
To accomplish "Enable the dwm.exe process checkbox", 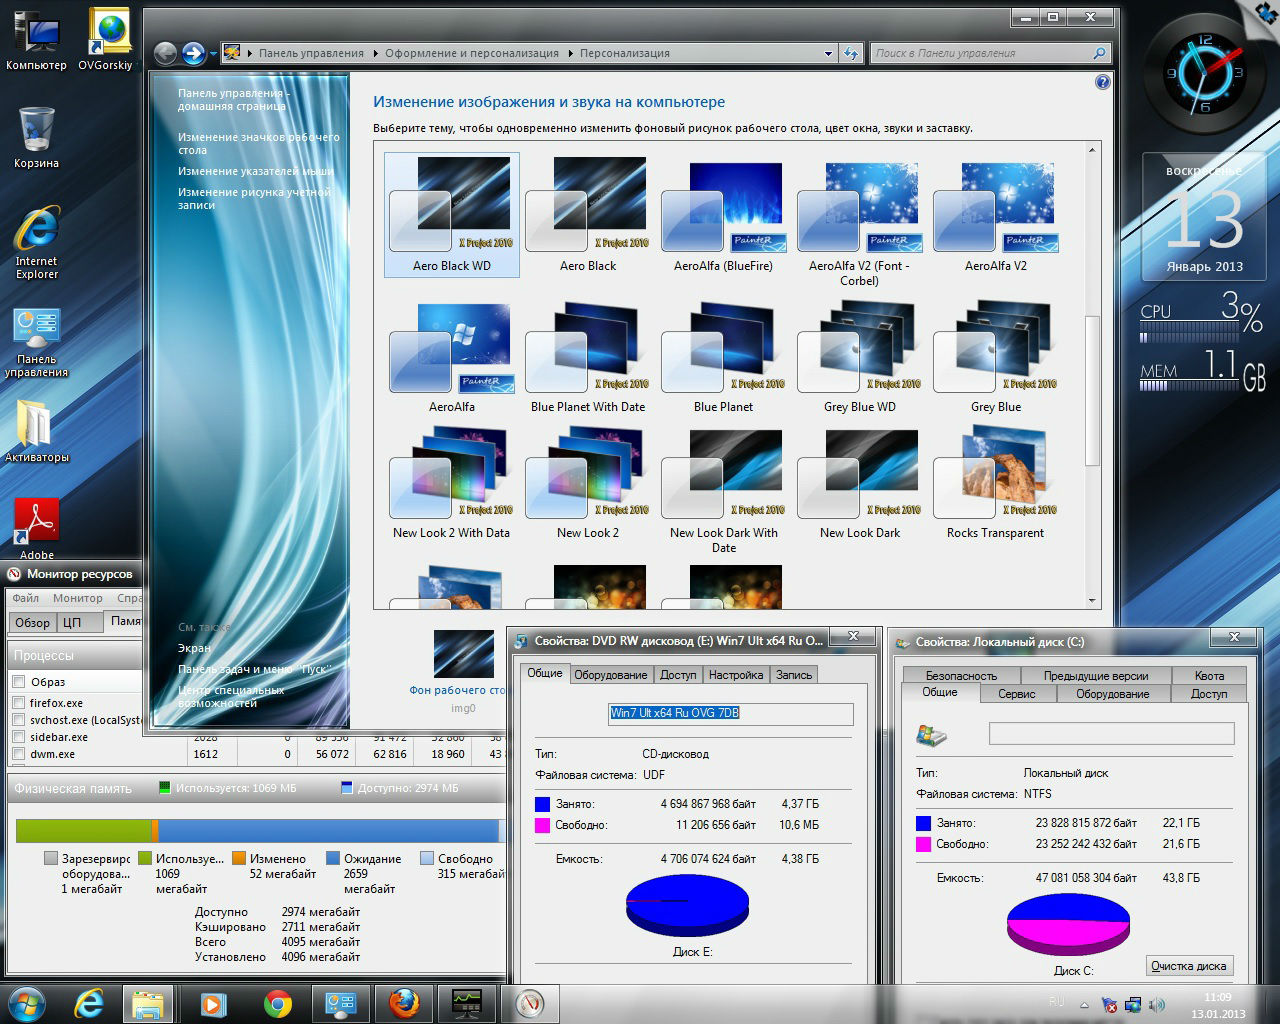I will pos(18,754).
